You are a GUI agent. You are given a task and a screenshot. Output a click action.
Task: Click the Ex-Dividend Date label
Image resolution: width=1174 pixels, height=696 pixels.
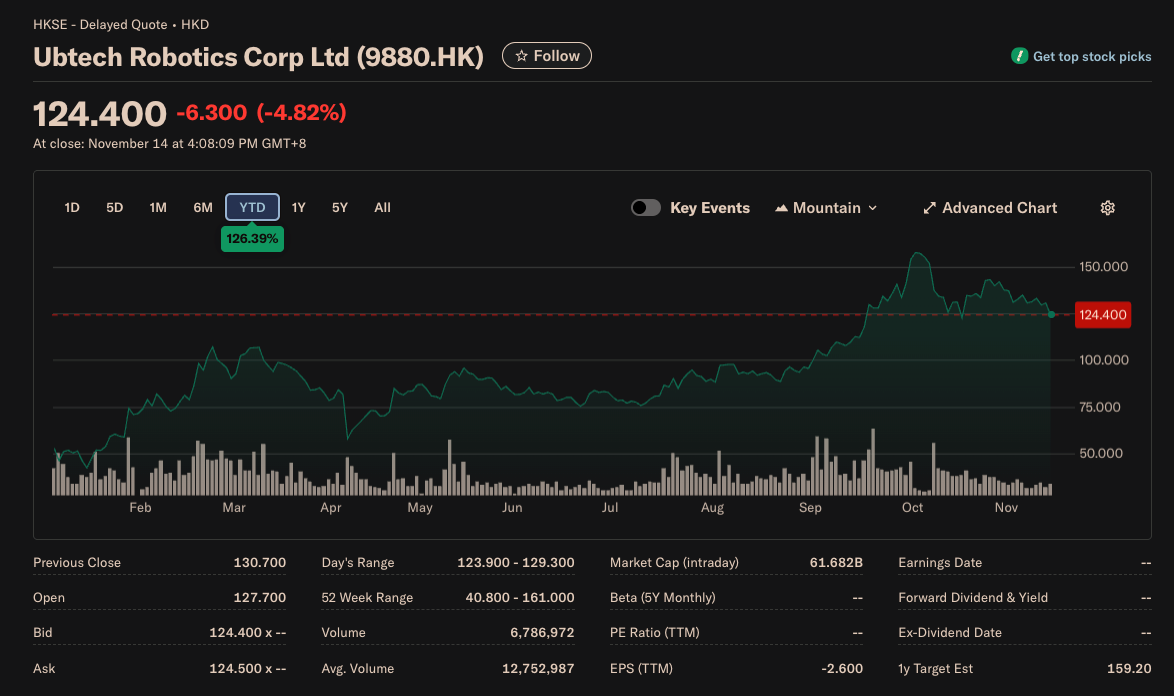coord(949,633)
